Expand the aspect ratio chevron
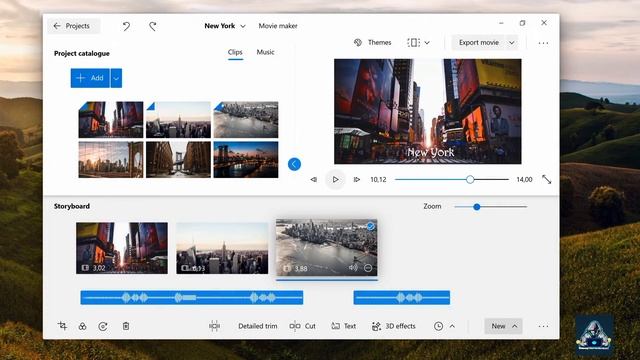Viewport: 640px width, 360px height. click(x=427, y=42)
